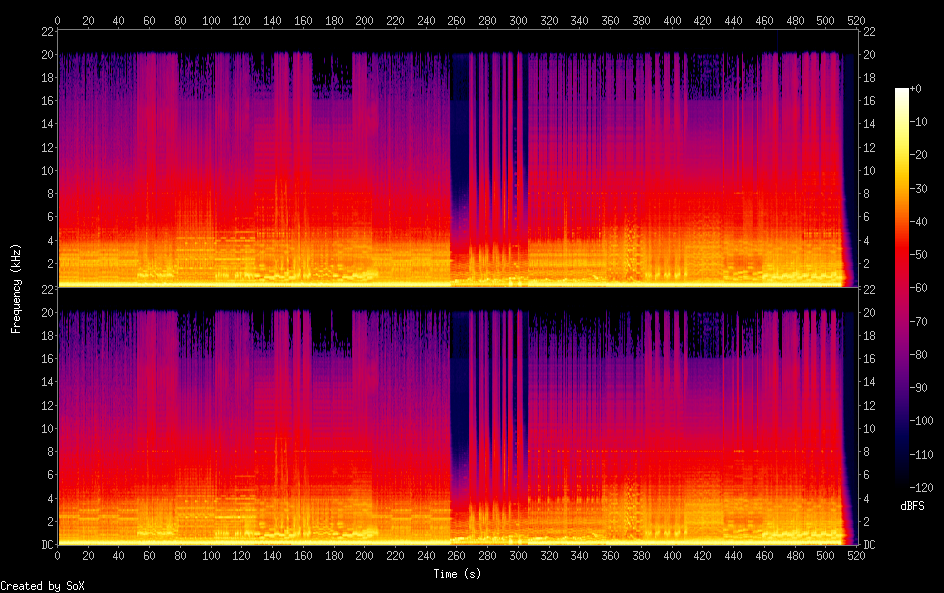Click the "-80" color scale value
Viewport: 944px width, 593px height.
click(x=919, y=355)
